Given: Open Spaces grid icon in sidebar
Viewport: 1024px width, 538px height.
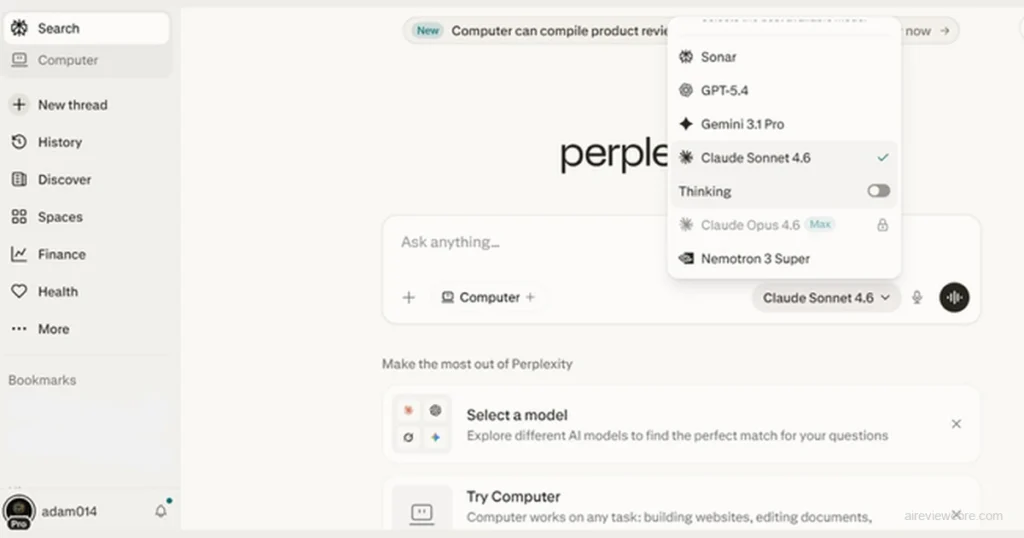Looking at the screenshot, I should [19, 217].
